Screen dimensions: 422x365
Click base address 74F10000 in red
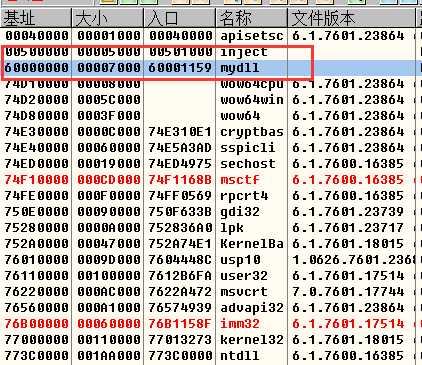coord(37,180)
